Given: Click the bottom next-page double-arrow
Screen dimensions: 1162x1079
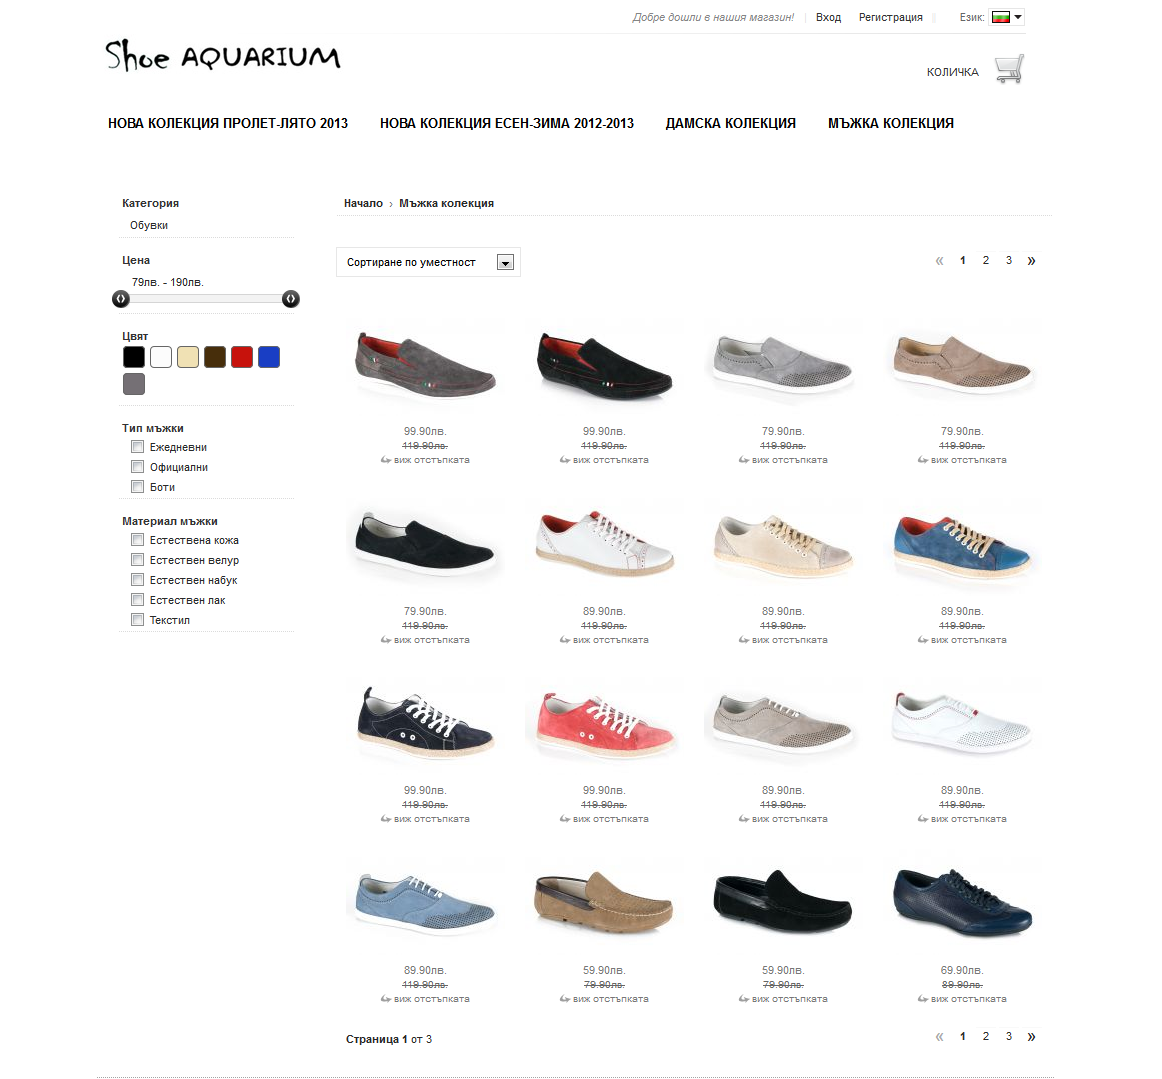Looking at the screenshot, I should point(1031,1037).
